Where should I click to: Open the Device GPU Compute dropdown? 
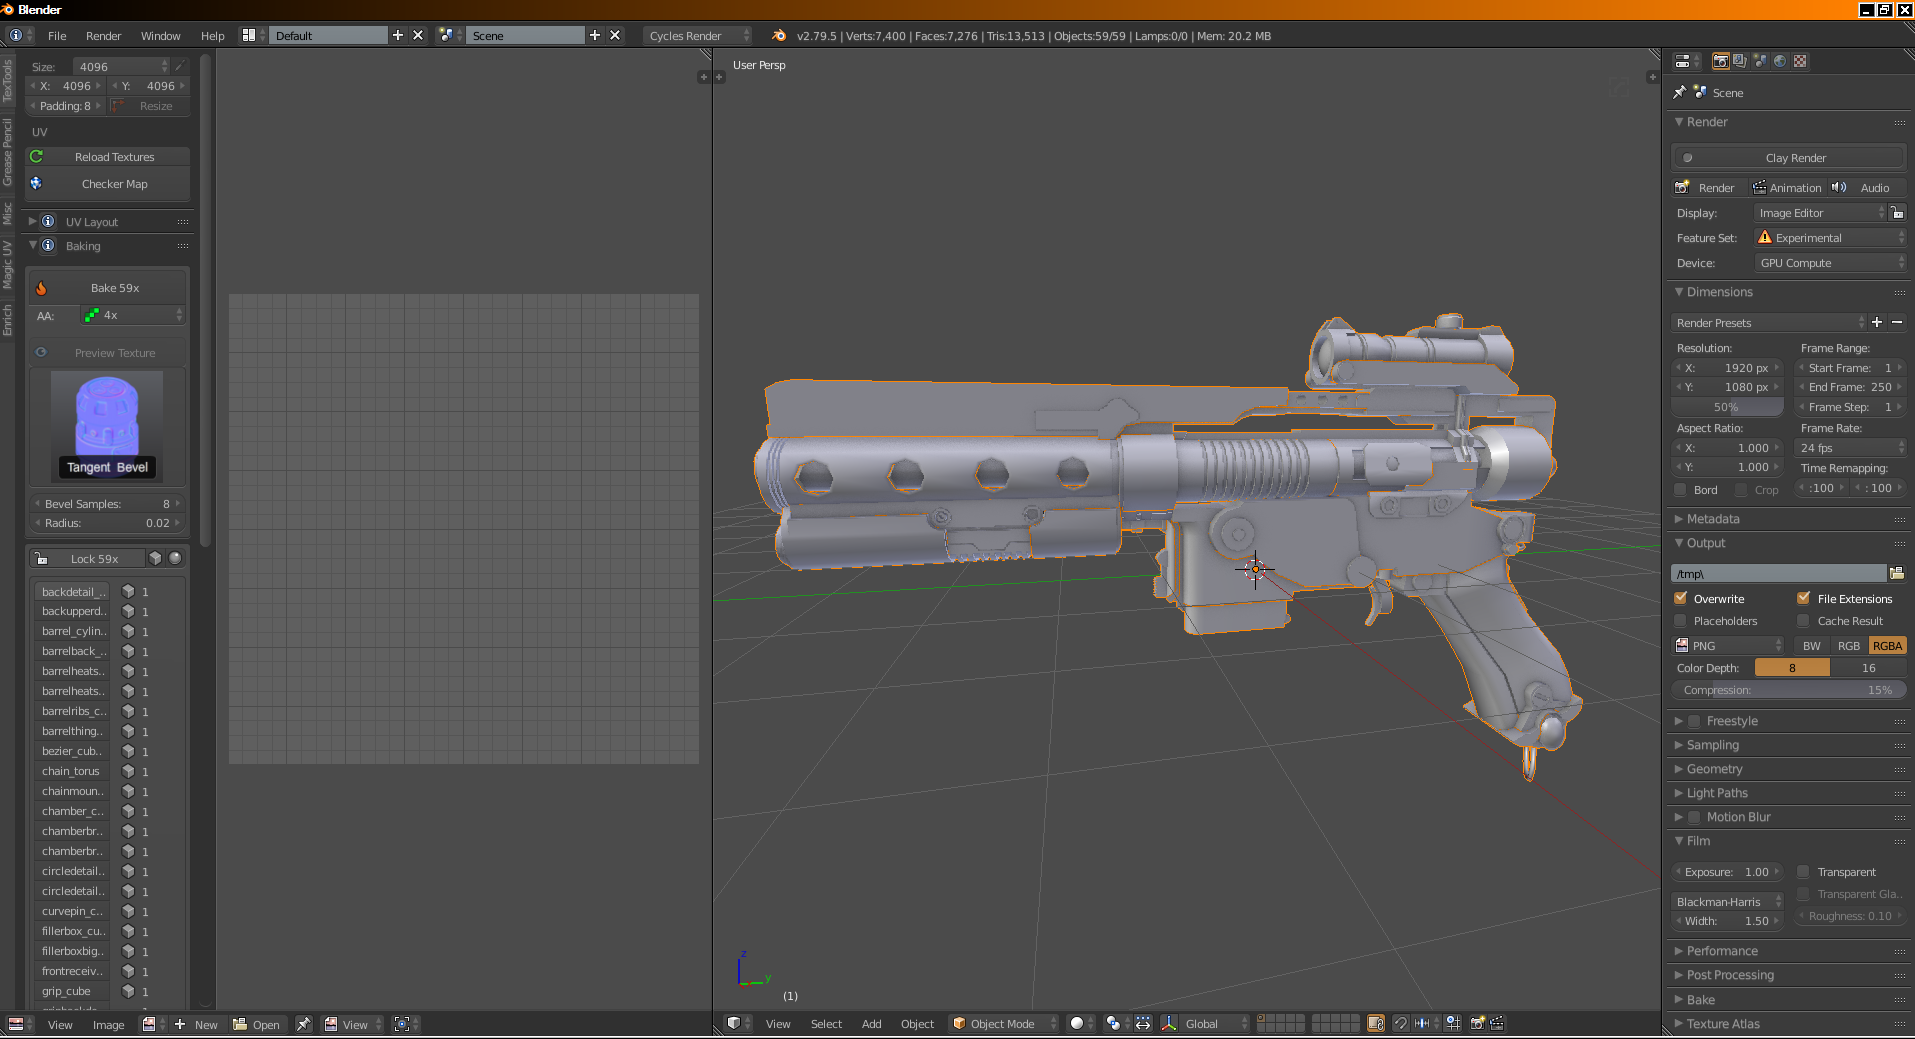click(1830, 262)
